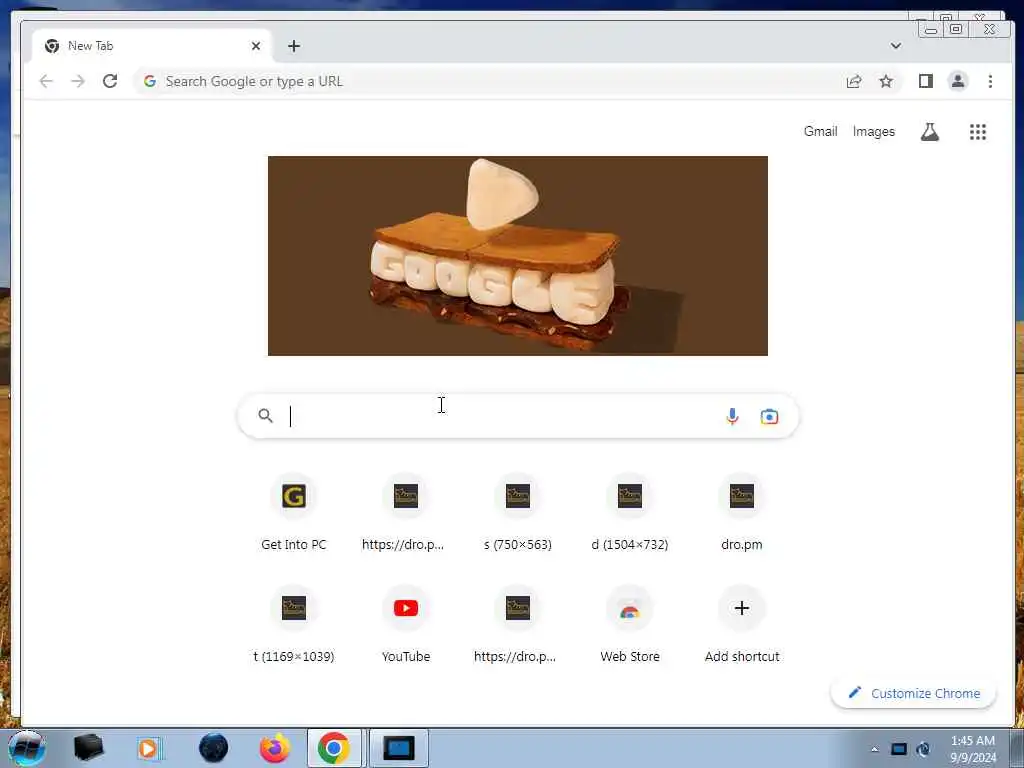Screen dimensions: 1024x768
Task: Open the Chrome profile avatar menu
Action: [x=957, y=81]
